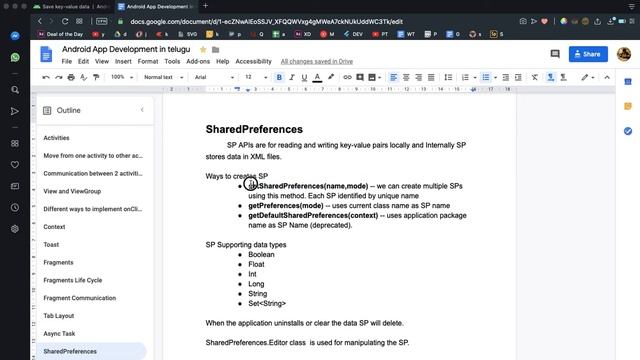Image resolution: width=640 pixels, height=360 pixels.
Task: Open line spacing options
Action: tap(448, 77)
